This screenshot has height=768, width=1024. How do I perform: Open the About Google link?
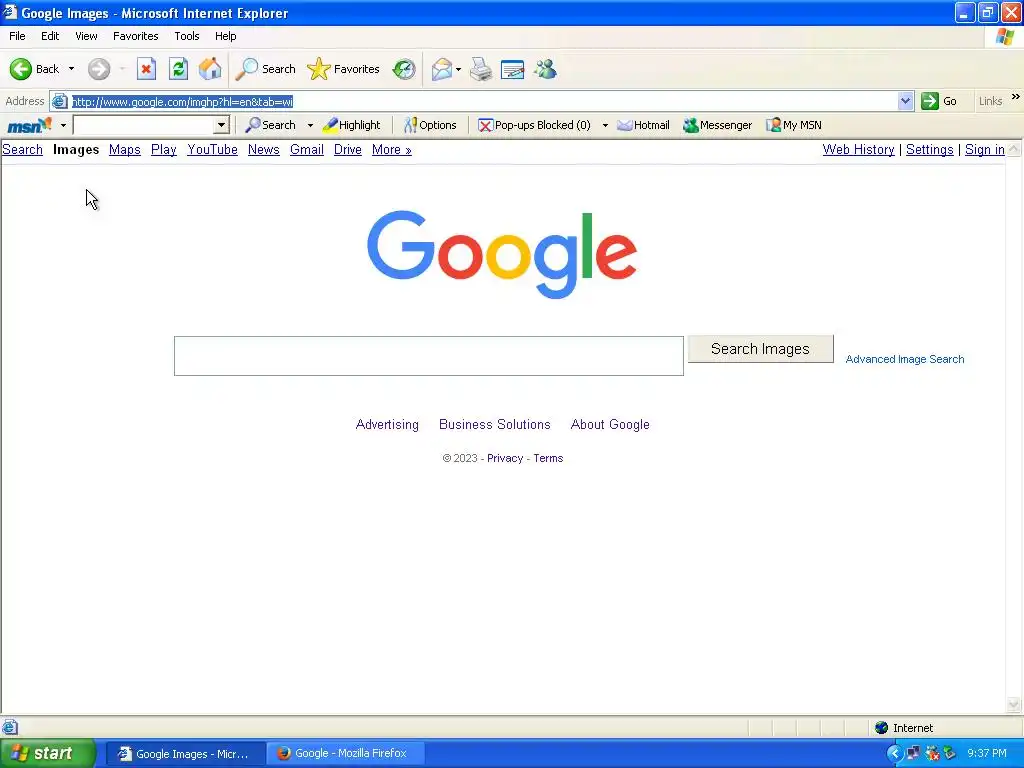pos(610,424)
